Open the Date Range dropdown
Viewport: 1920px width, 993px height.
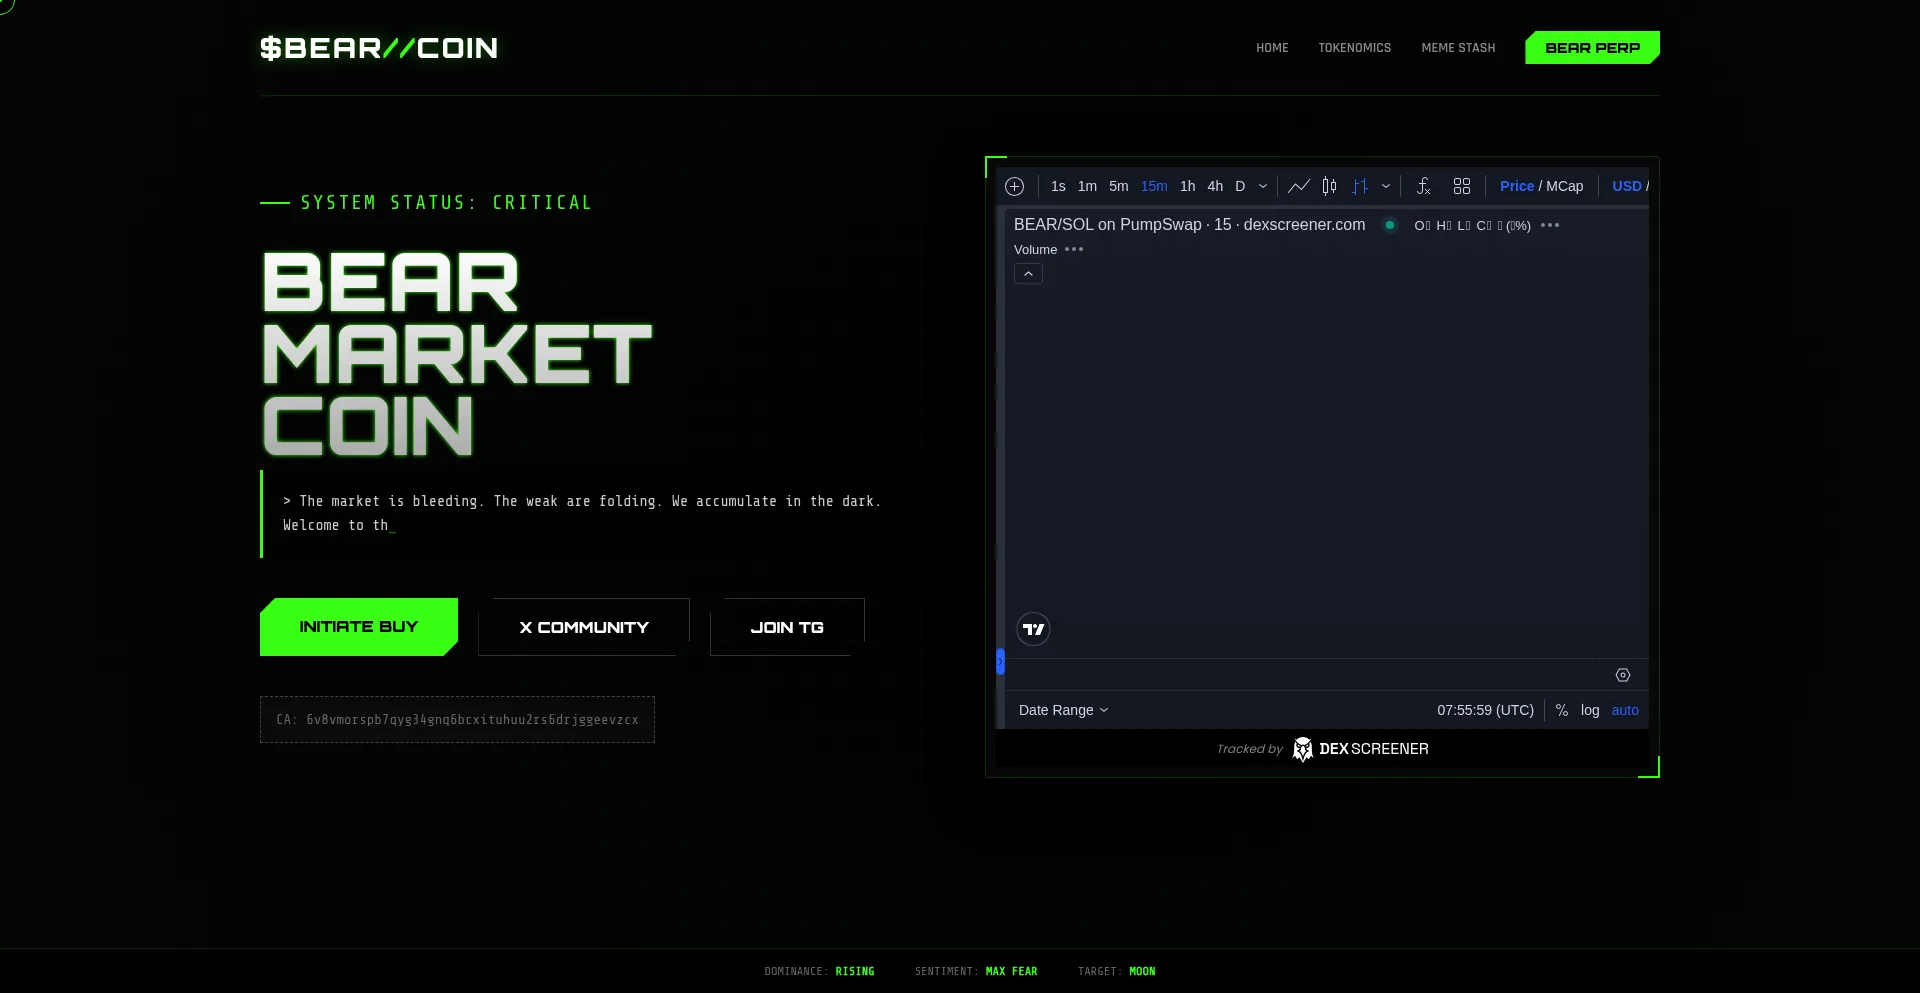coord(1062,710)
